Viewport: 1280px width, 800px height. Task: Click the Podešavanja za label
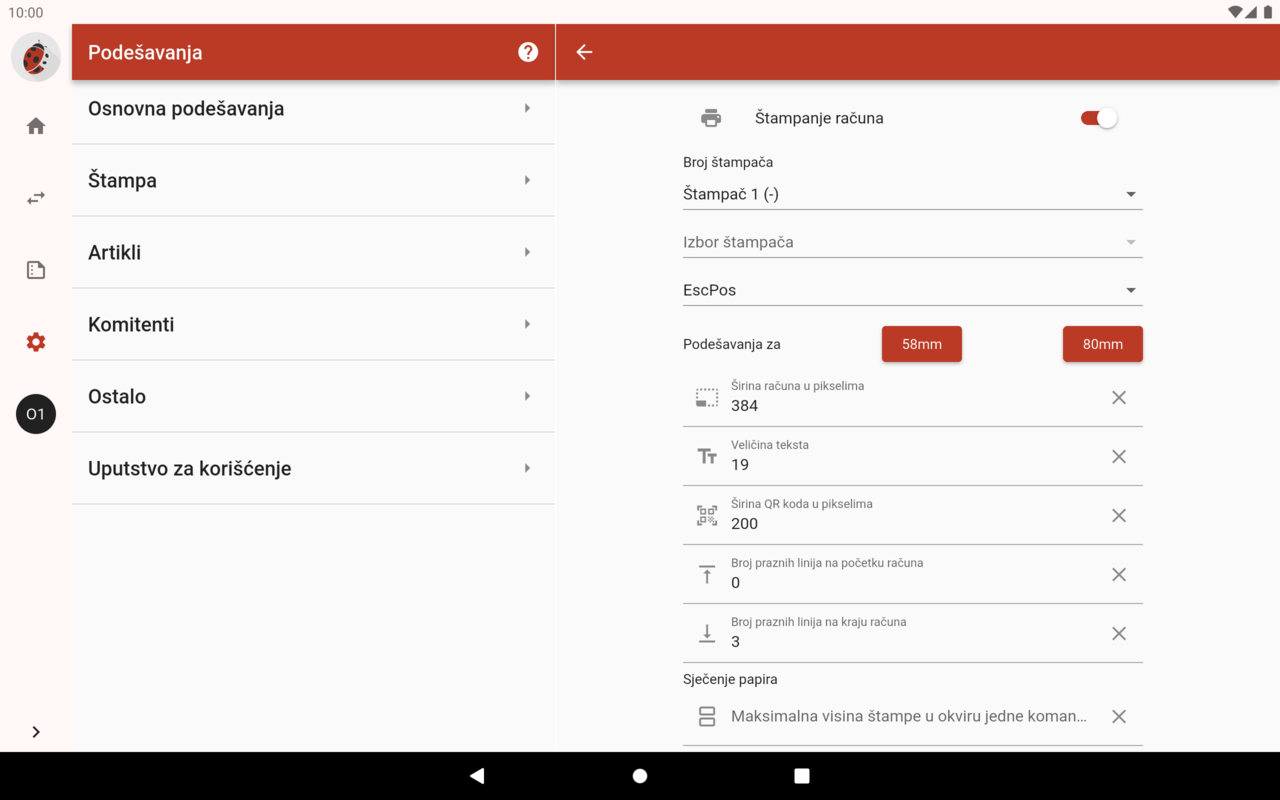[732, 344]
